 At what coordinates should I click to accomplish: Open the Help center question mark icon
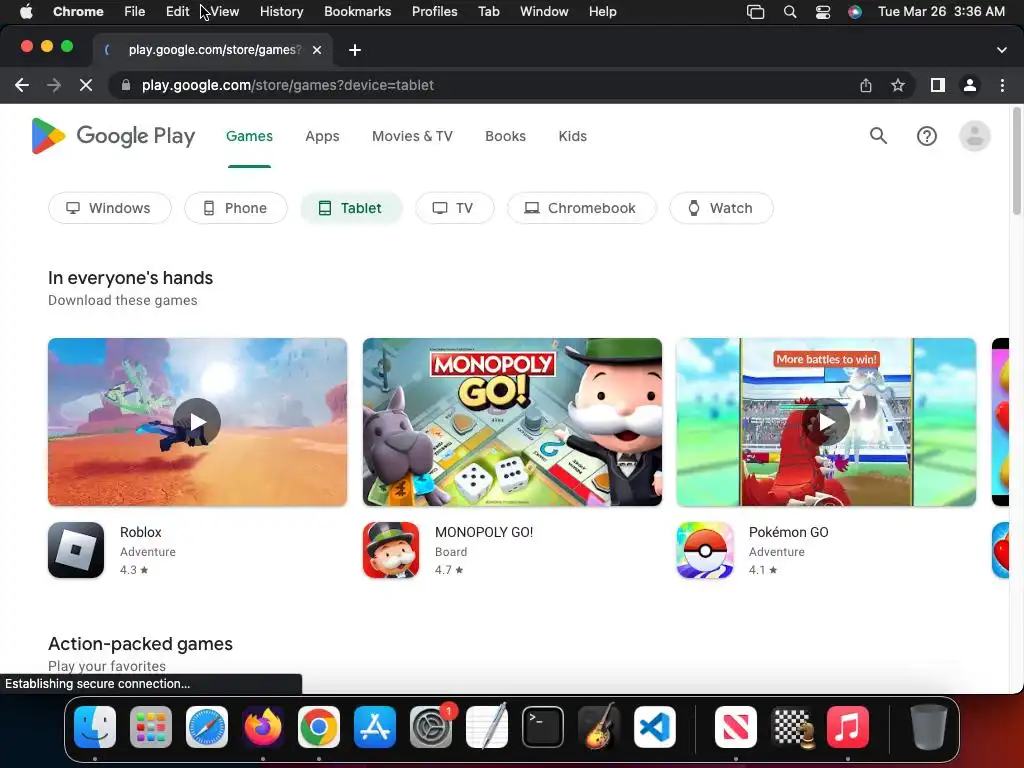pos(927,136)
